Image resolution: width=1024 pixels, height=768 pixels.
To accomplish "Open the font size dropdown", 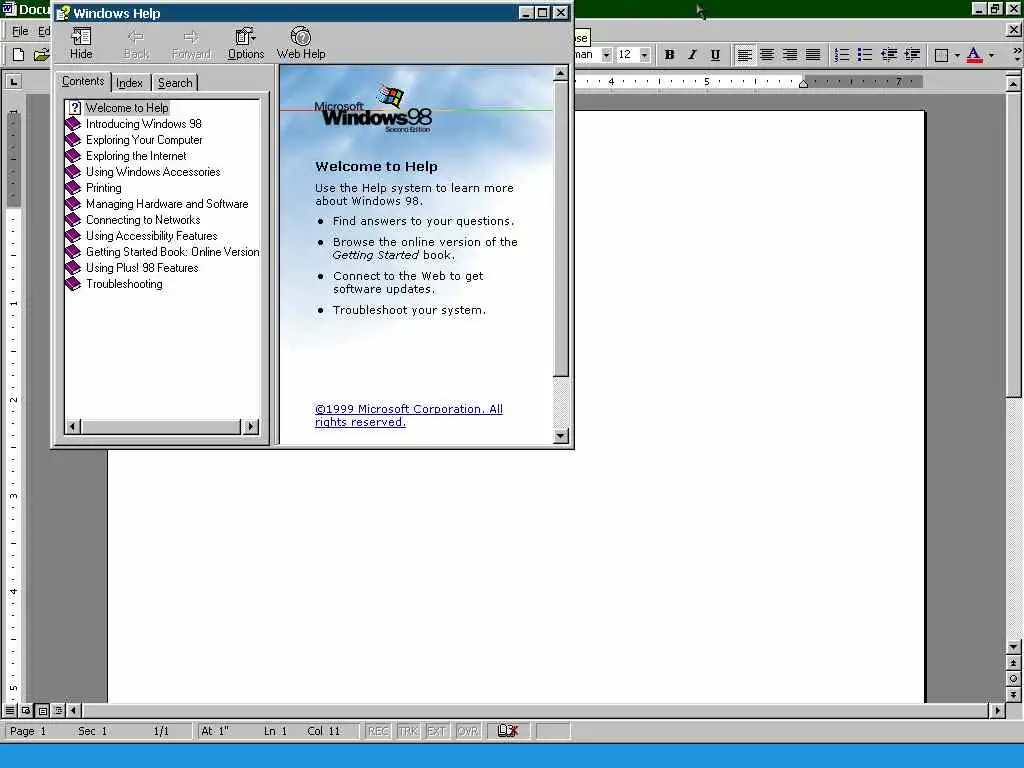I will coord(645,55).
